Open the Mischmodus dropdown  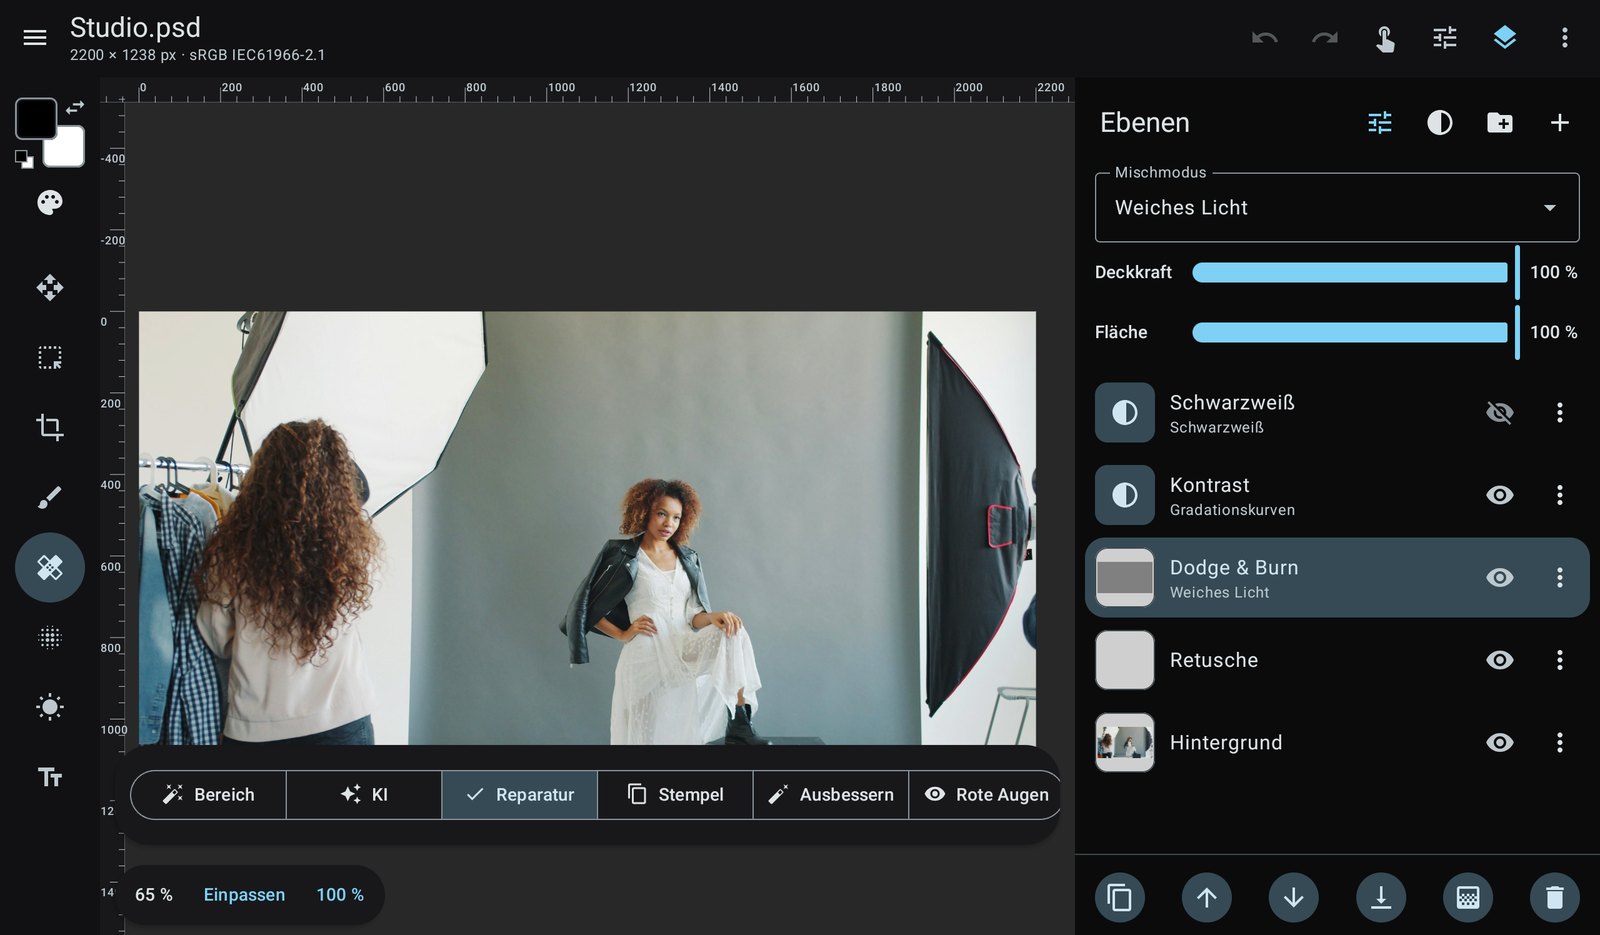(1337, 208)
